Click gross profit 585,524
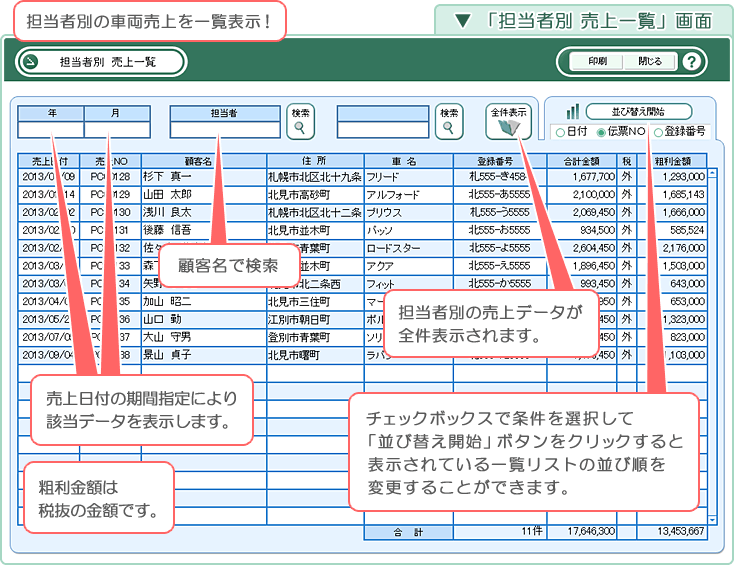The width and height of the screenshot is (735, 565). coord(687,230)
